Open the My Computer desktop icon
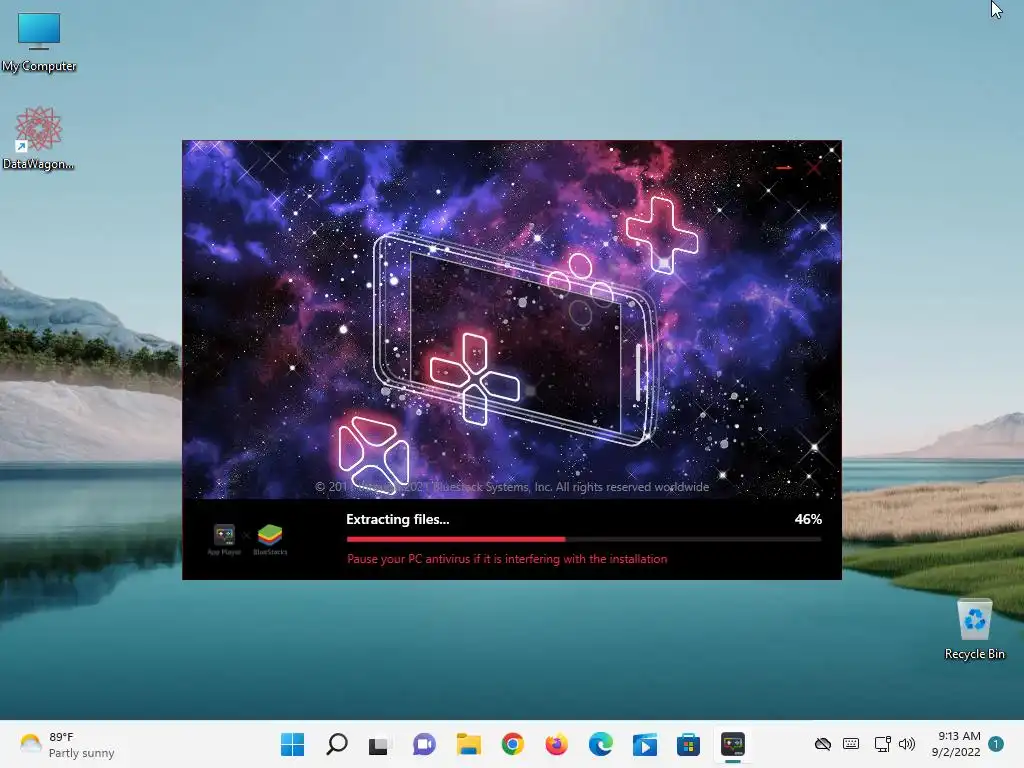Viewport: 1024px width, 768px height. tap(39, 42)
